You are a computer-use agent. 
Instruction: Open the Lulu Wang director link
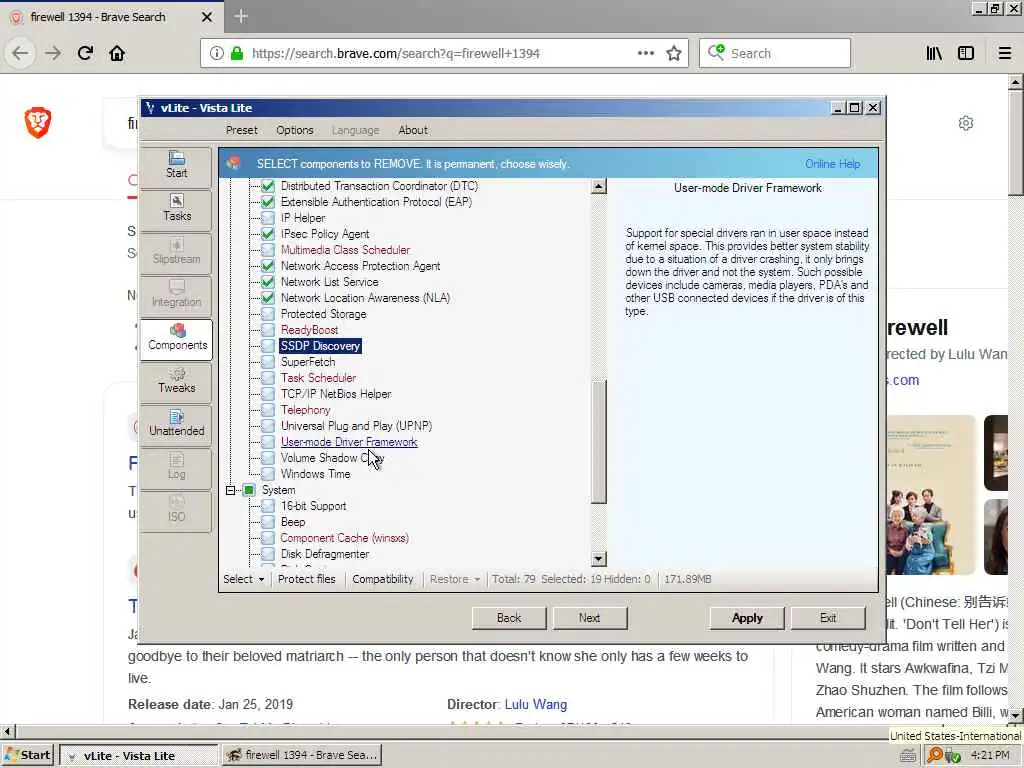[x=536, y=705]
